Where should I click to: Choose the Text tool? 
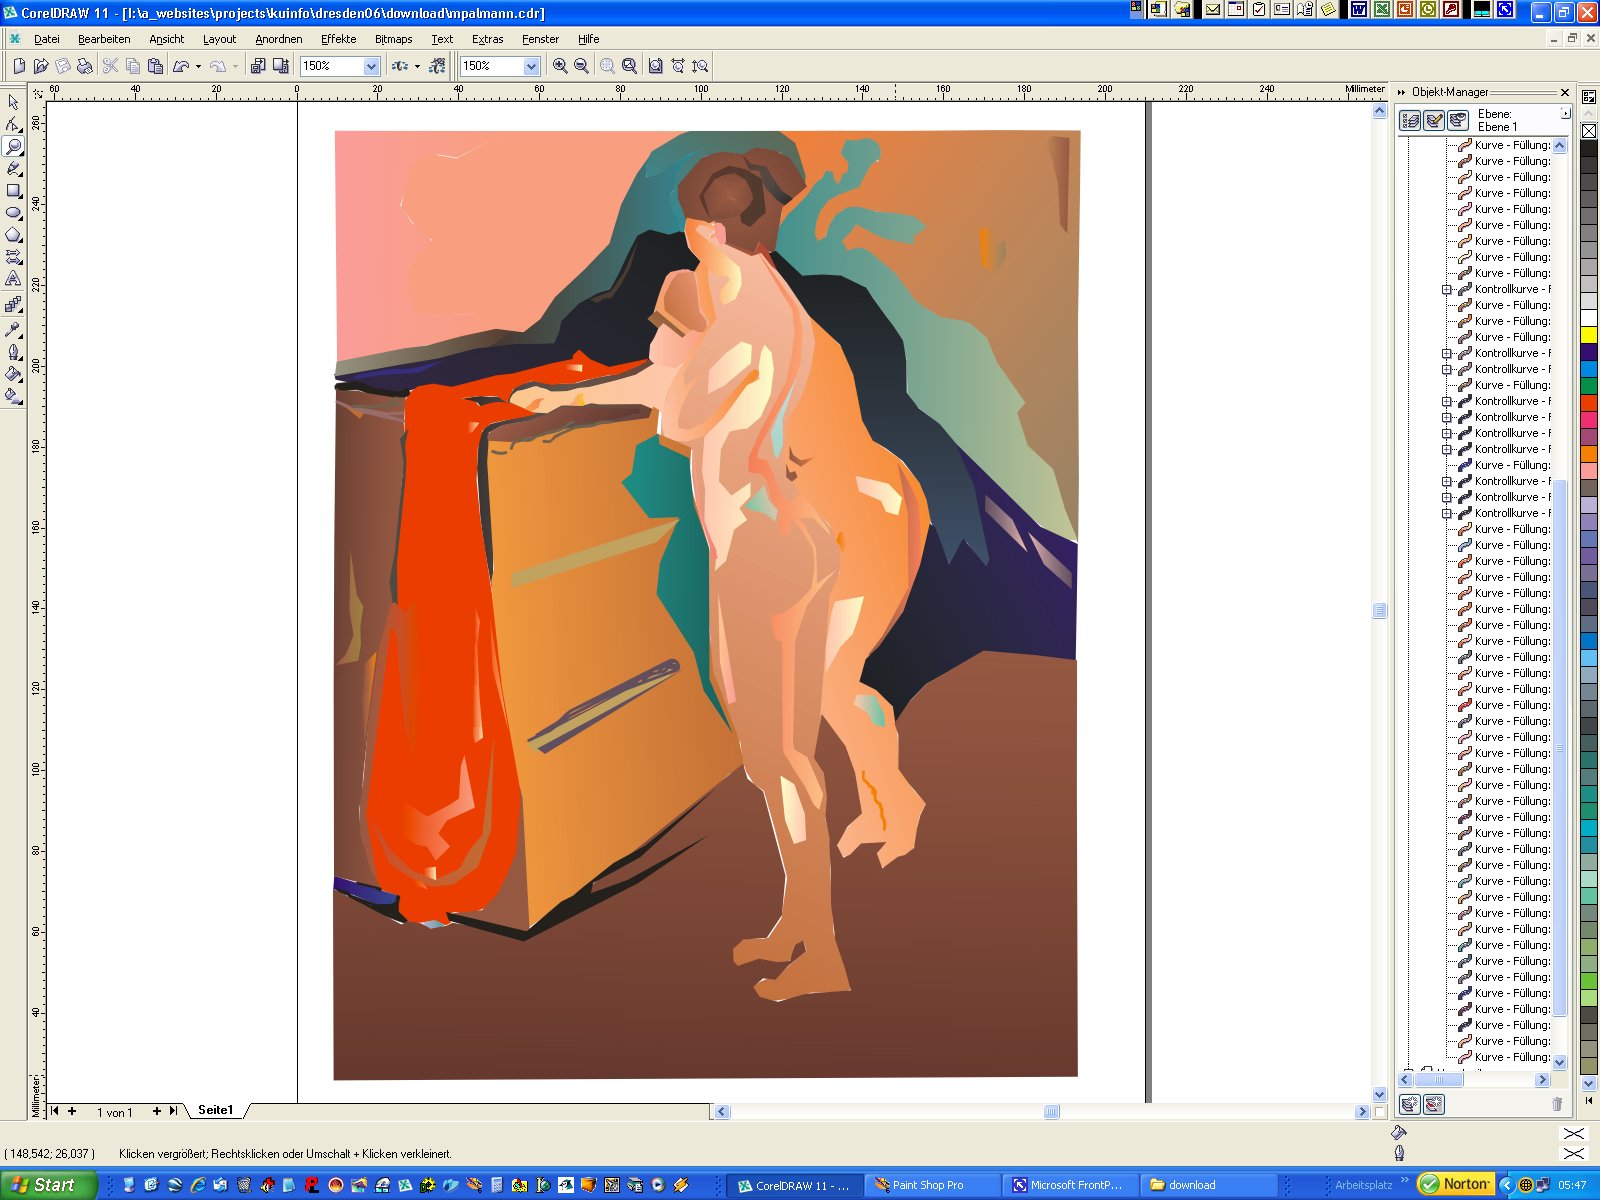[x=13, y=279]
